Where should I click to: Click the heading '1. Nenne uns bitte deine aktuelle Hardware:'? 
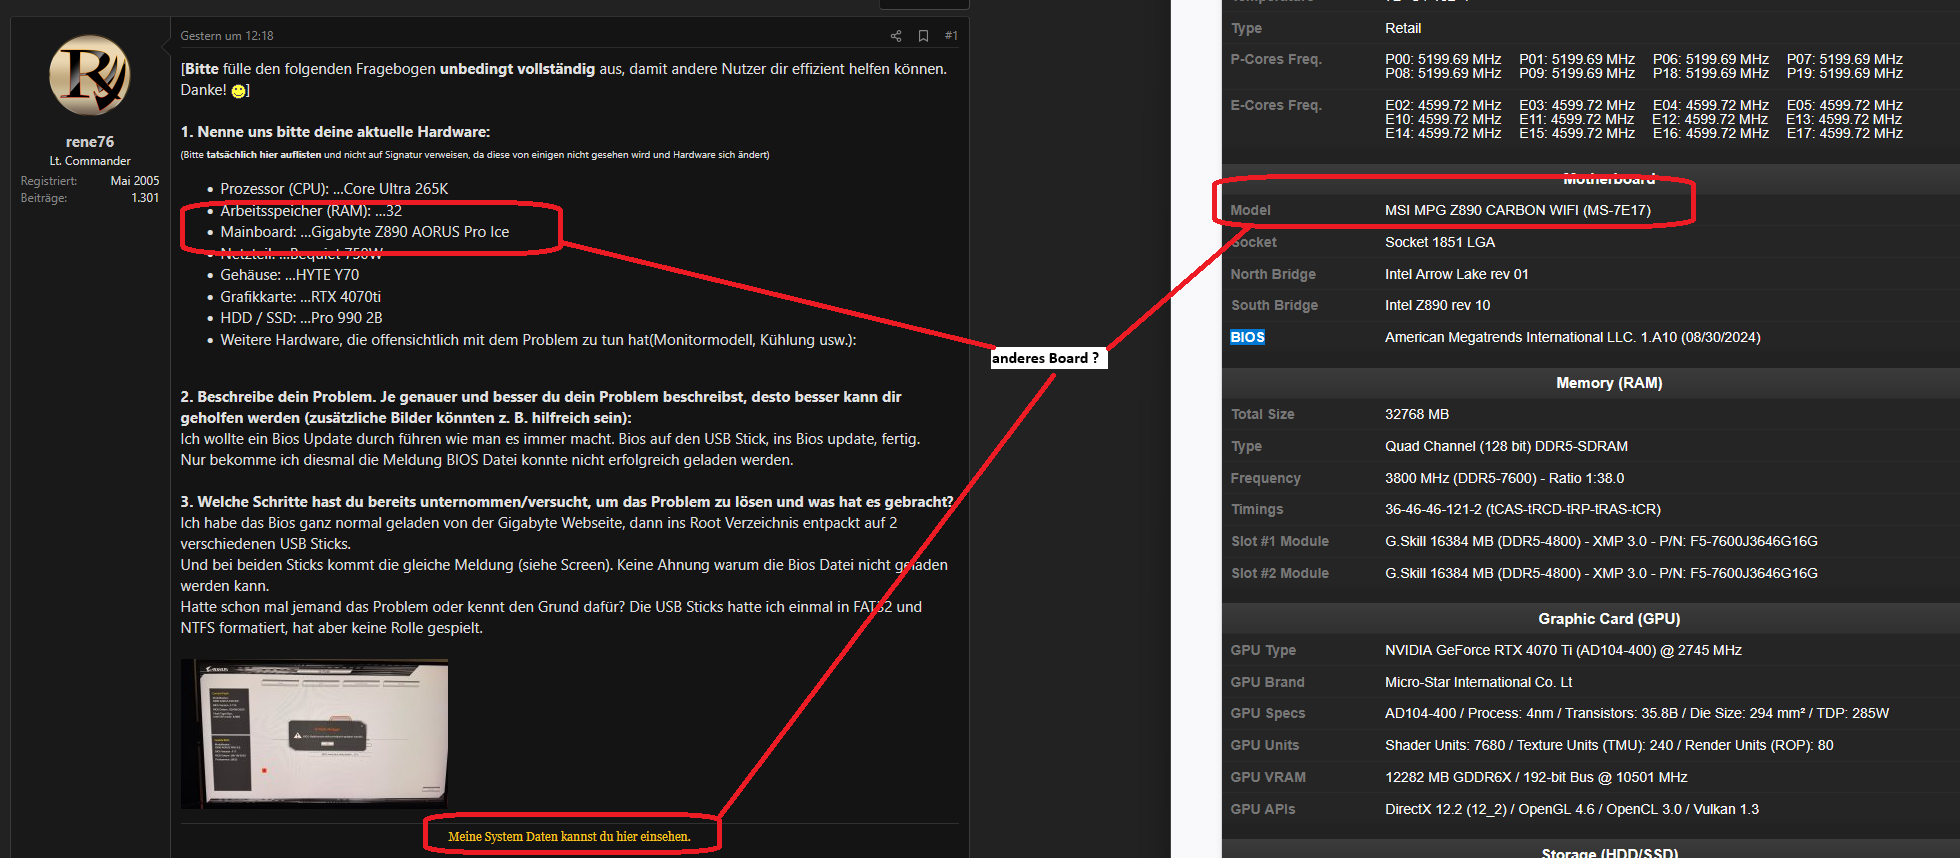point(335,132)
